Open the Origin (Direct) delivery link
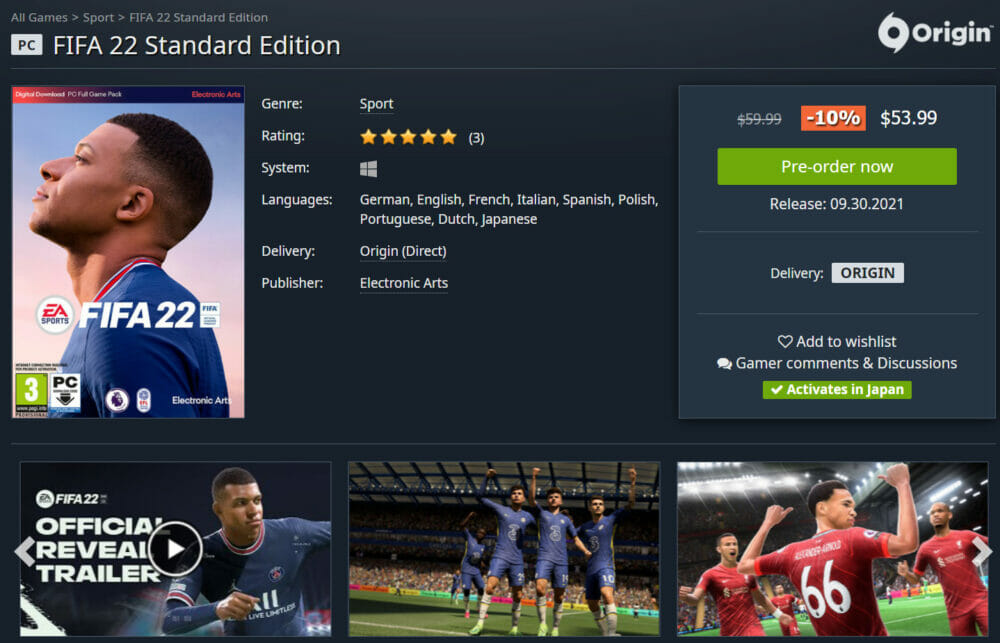The height and width of the screenshot is (643, 1000). pos(403,251)
